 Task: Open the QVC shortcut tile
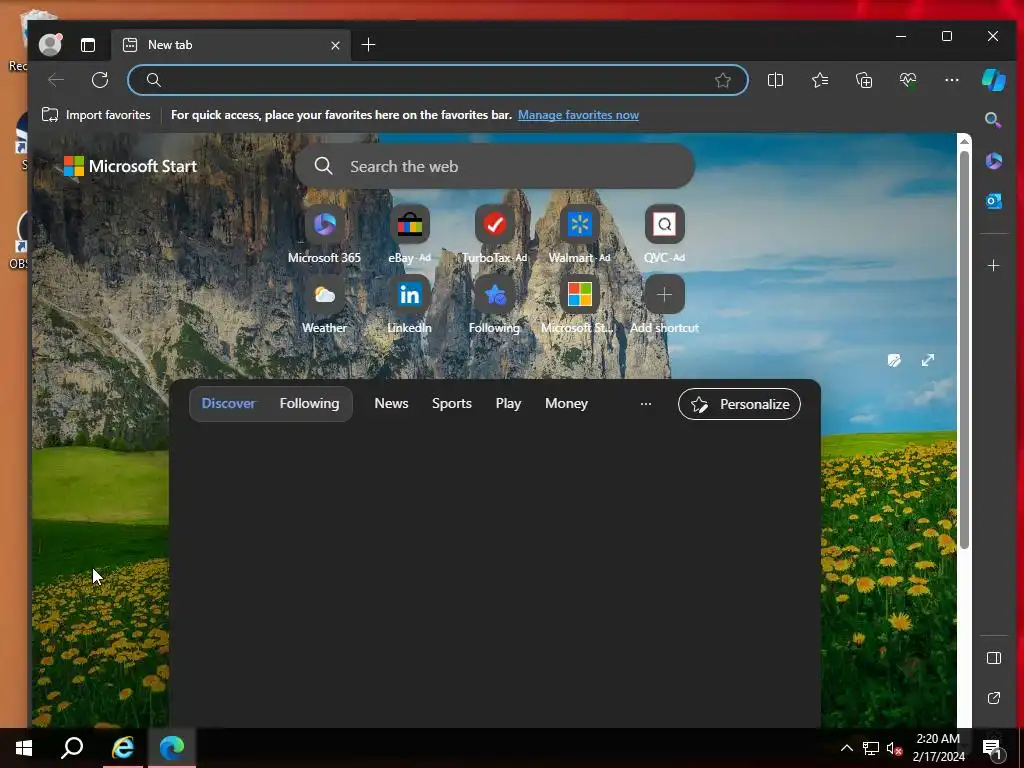tap(664, 234)
